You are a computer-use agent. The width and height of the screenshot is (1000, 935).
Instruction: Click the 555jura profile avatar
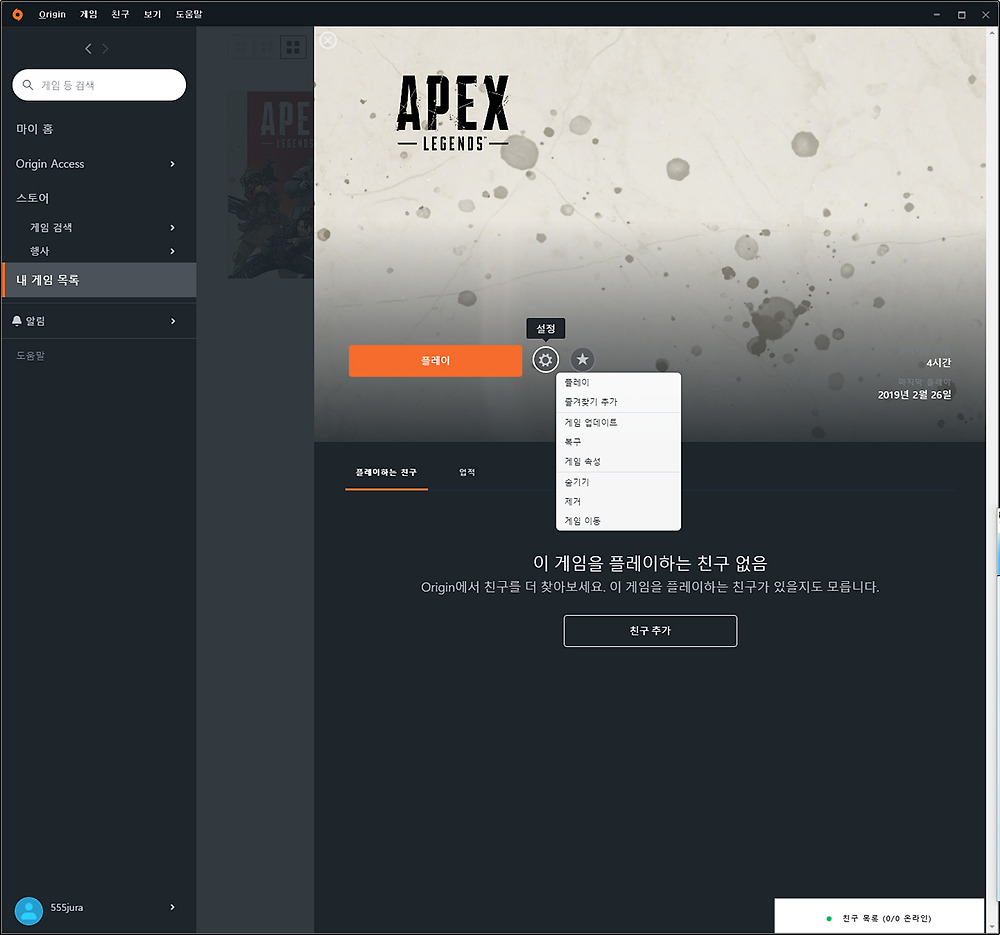[29, 911]
